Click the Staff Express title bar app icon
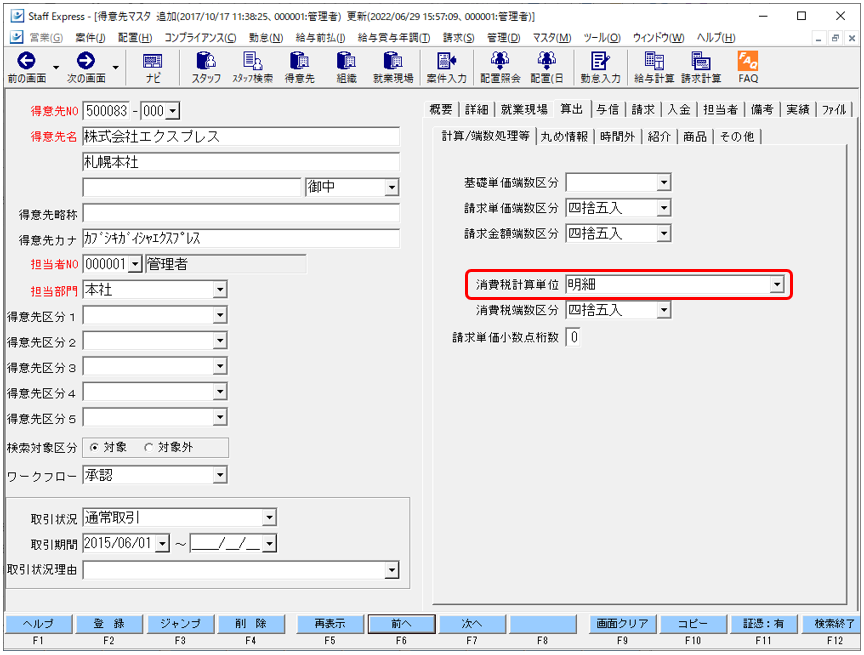864x655 pixels. (x=17, y=16)
